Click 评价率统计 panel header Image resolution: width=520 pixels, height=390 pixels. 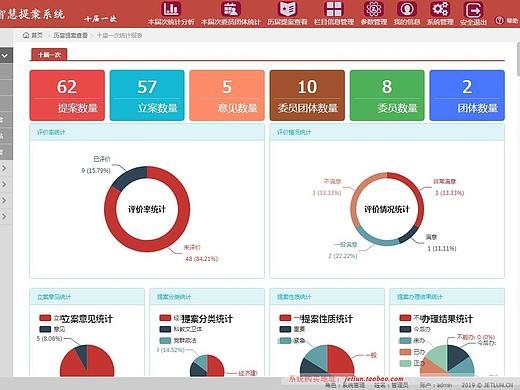click(x=147, y=132)
